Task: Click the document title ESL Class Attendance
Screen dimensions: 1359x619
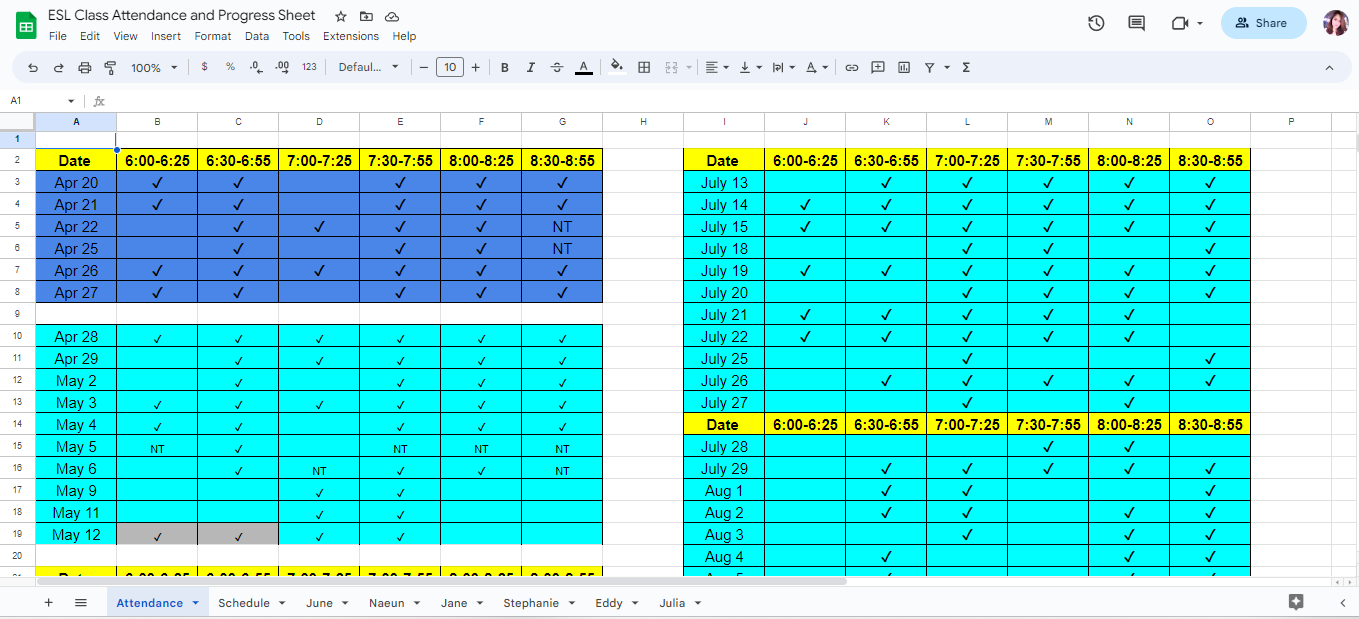Action: pyautogui.click(x=182, y=15)
